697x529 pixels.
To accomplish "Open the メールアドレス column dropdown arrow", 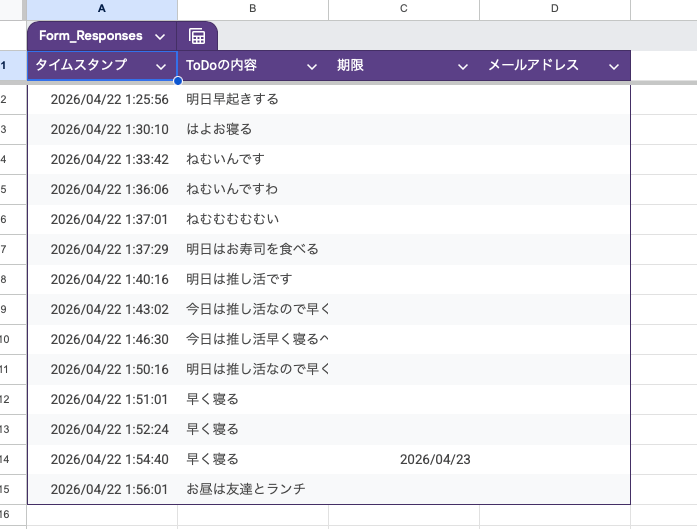I will tap(614, 66).
